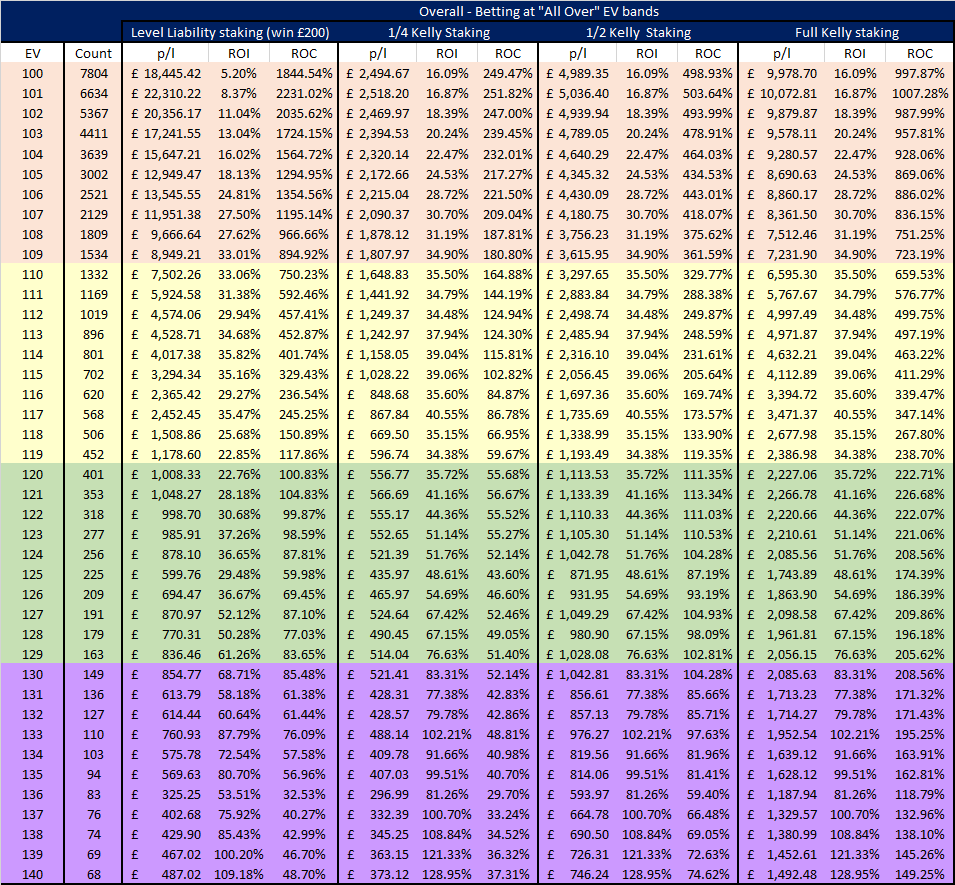Select the 'Full Kelly staking' header
This screenshot has height=885, width=955.
[x=847, y=33]
